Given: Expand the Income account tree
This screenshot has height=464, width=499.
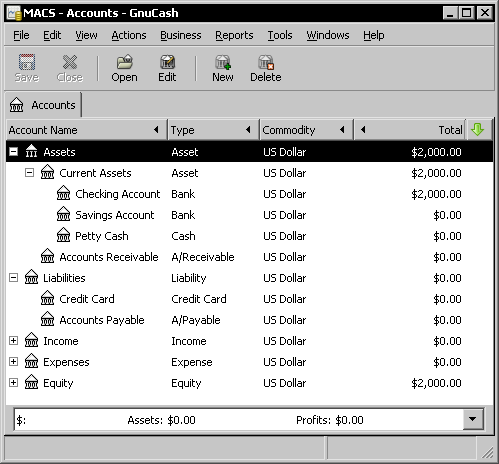Looking at the screenshot, I should [x=13, y=341].
